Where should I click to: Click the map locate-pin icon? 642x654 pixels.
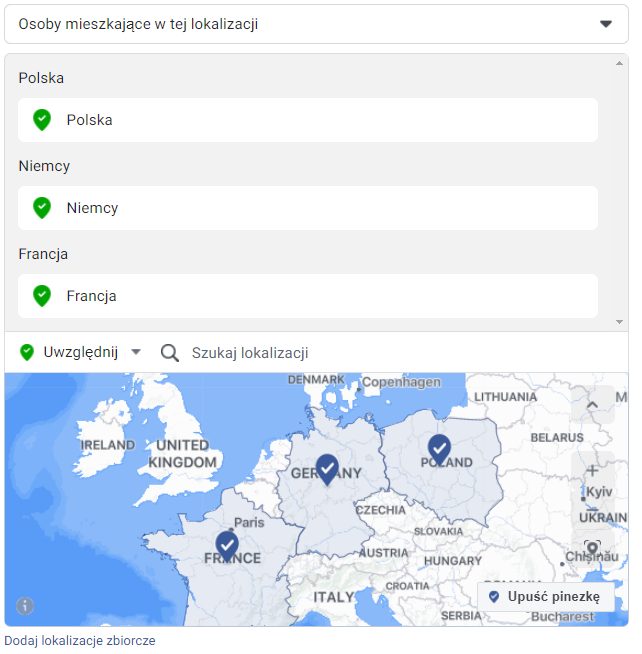pyautogui.click(x=592, y=547)
